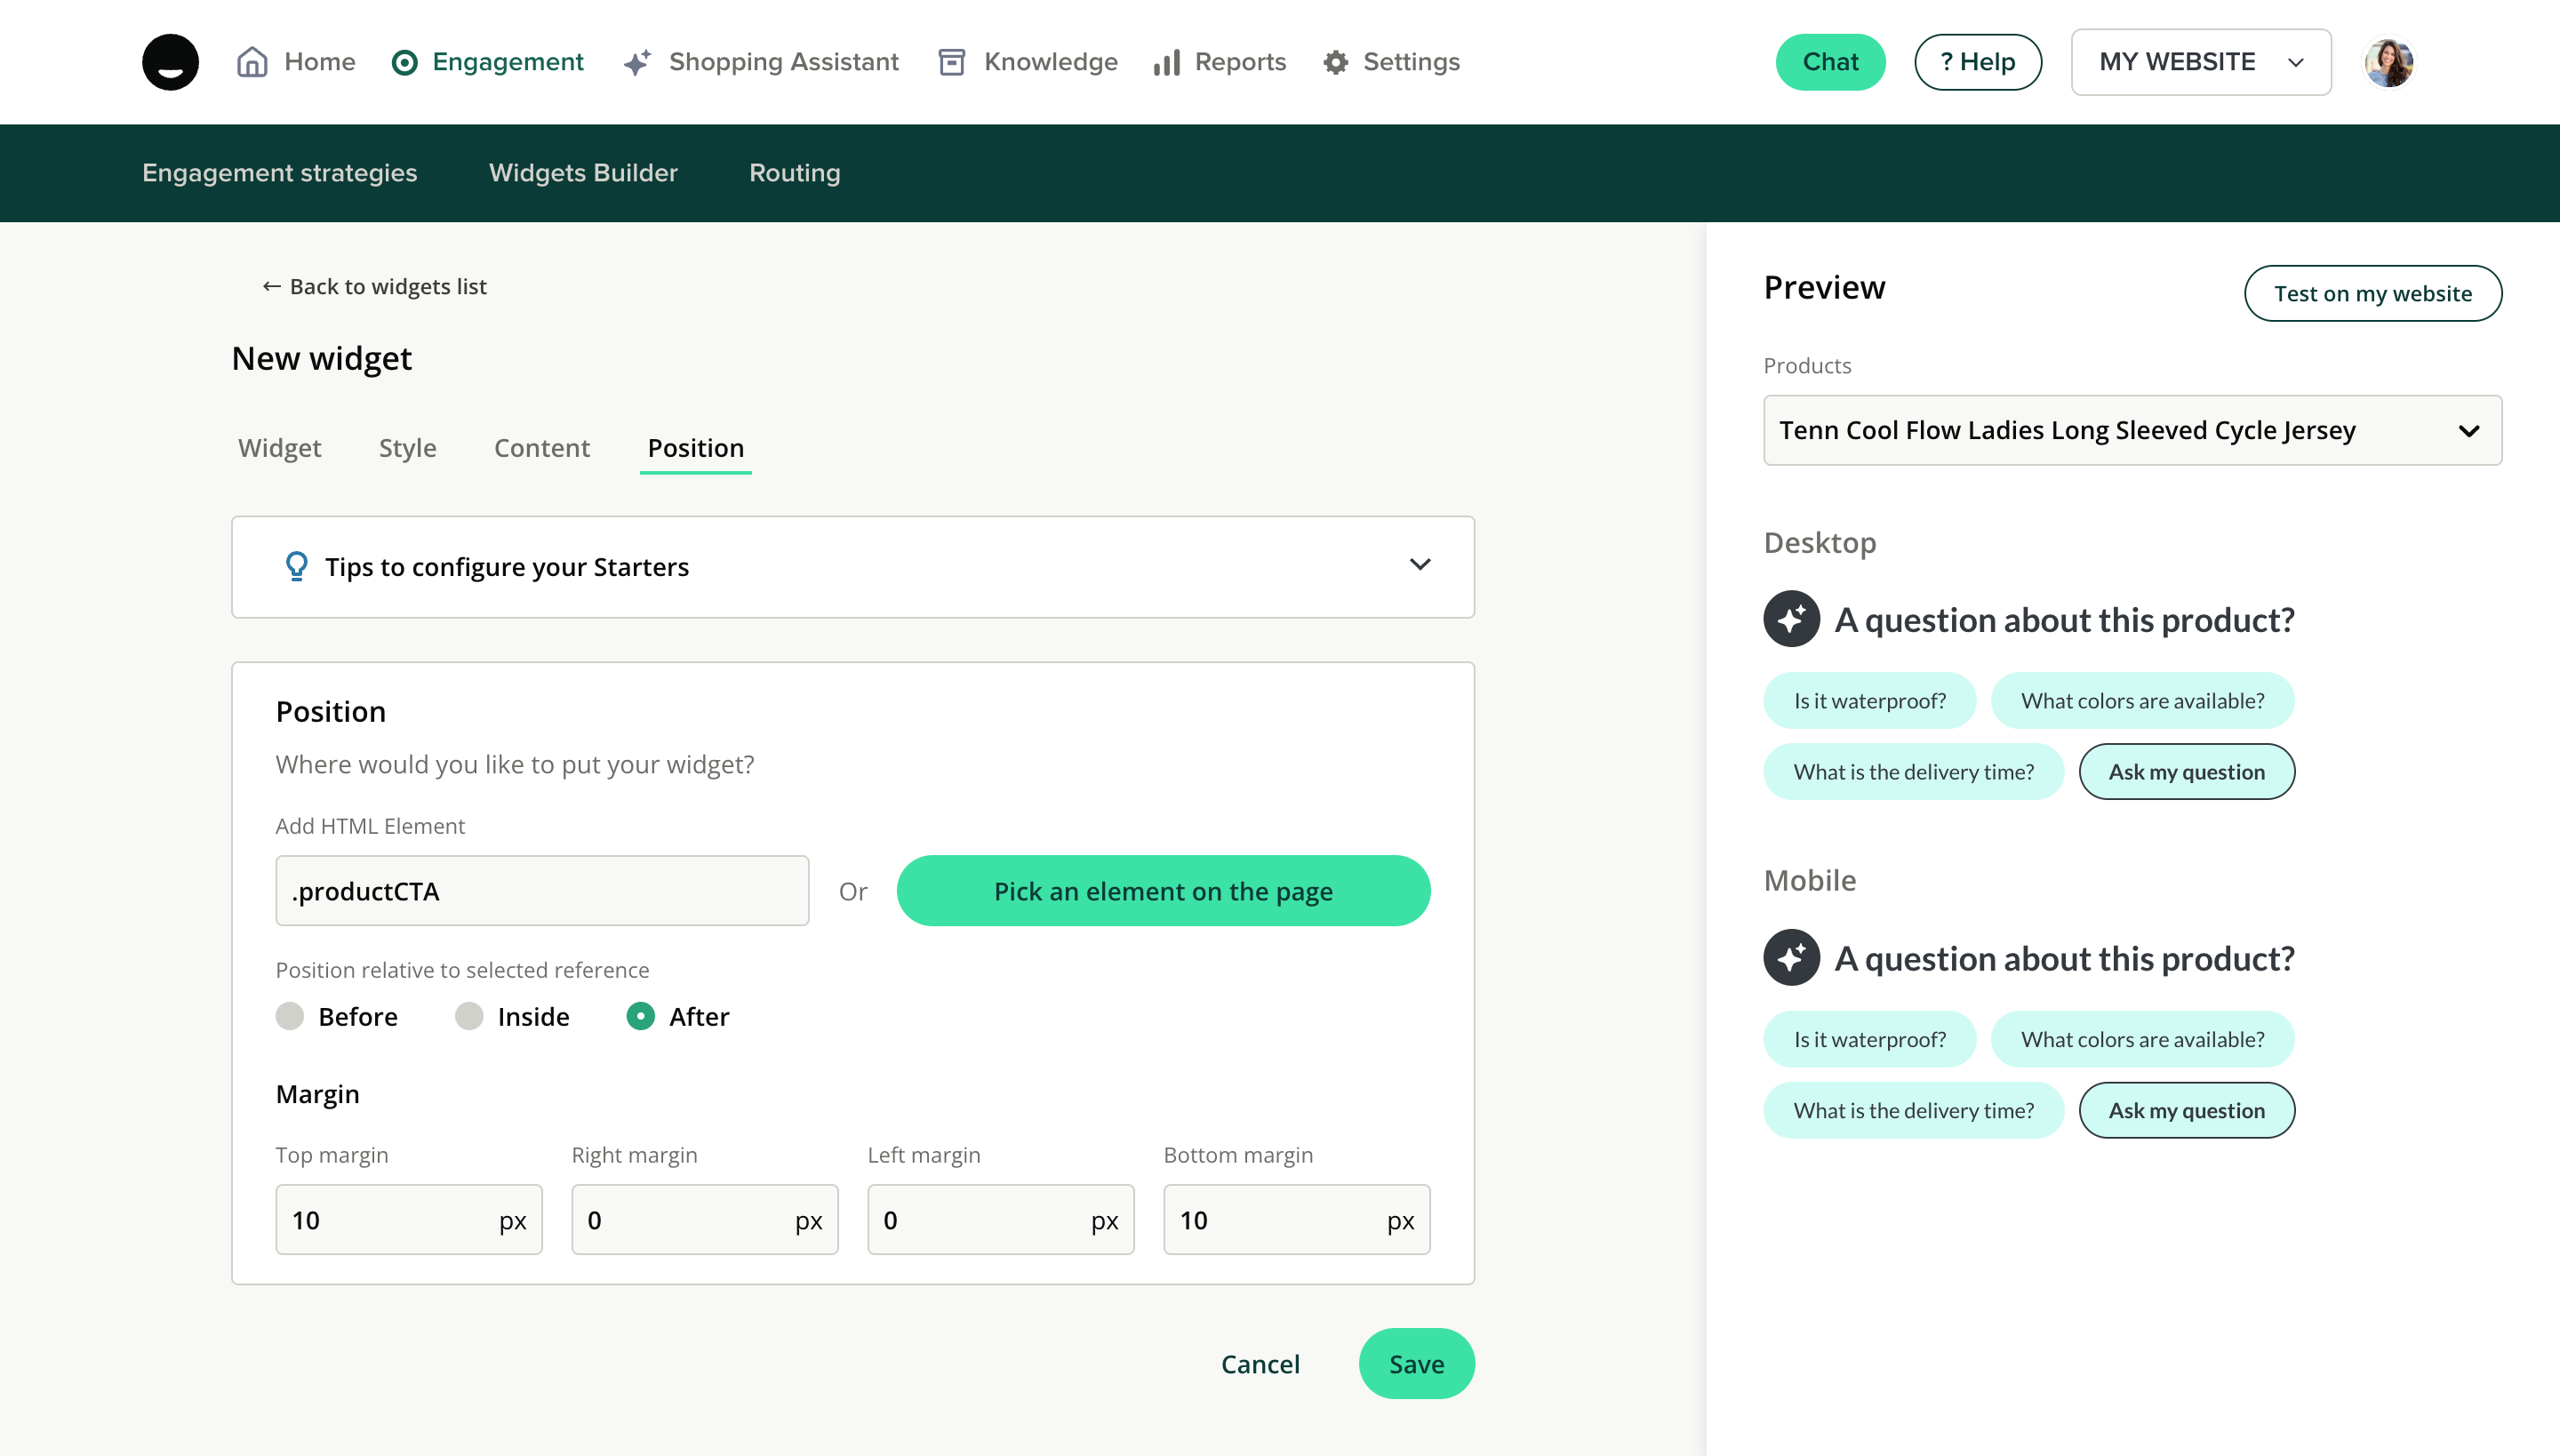Viewport: 2560px width, 1456px height.
Task: Click the Knowledge archive box icon
Action: click(x=951, y=62)
